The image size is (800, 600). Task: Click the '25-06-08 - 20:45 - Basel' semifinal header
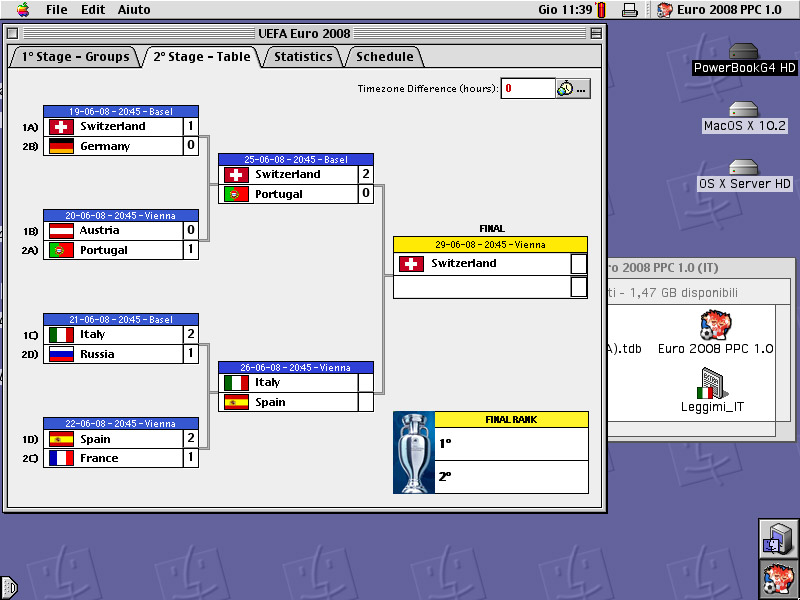point(296,160)
